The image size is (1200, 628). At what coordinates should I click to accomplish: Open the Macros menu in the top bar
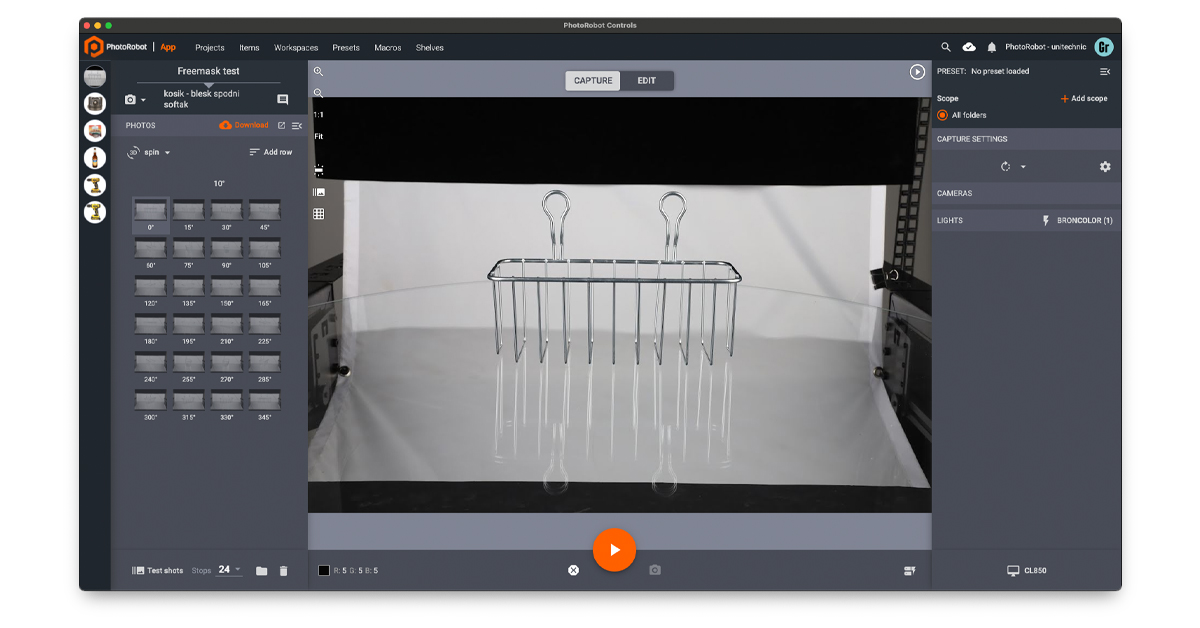(x=390, y=47)
